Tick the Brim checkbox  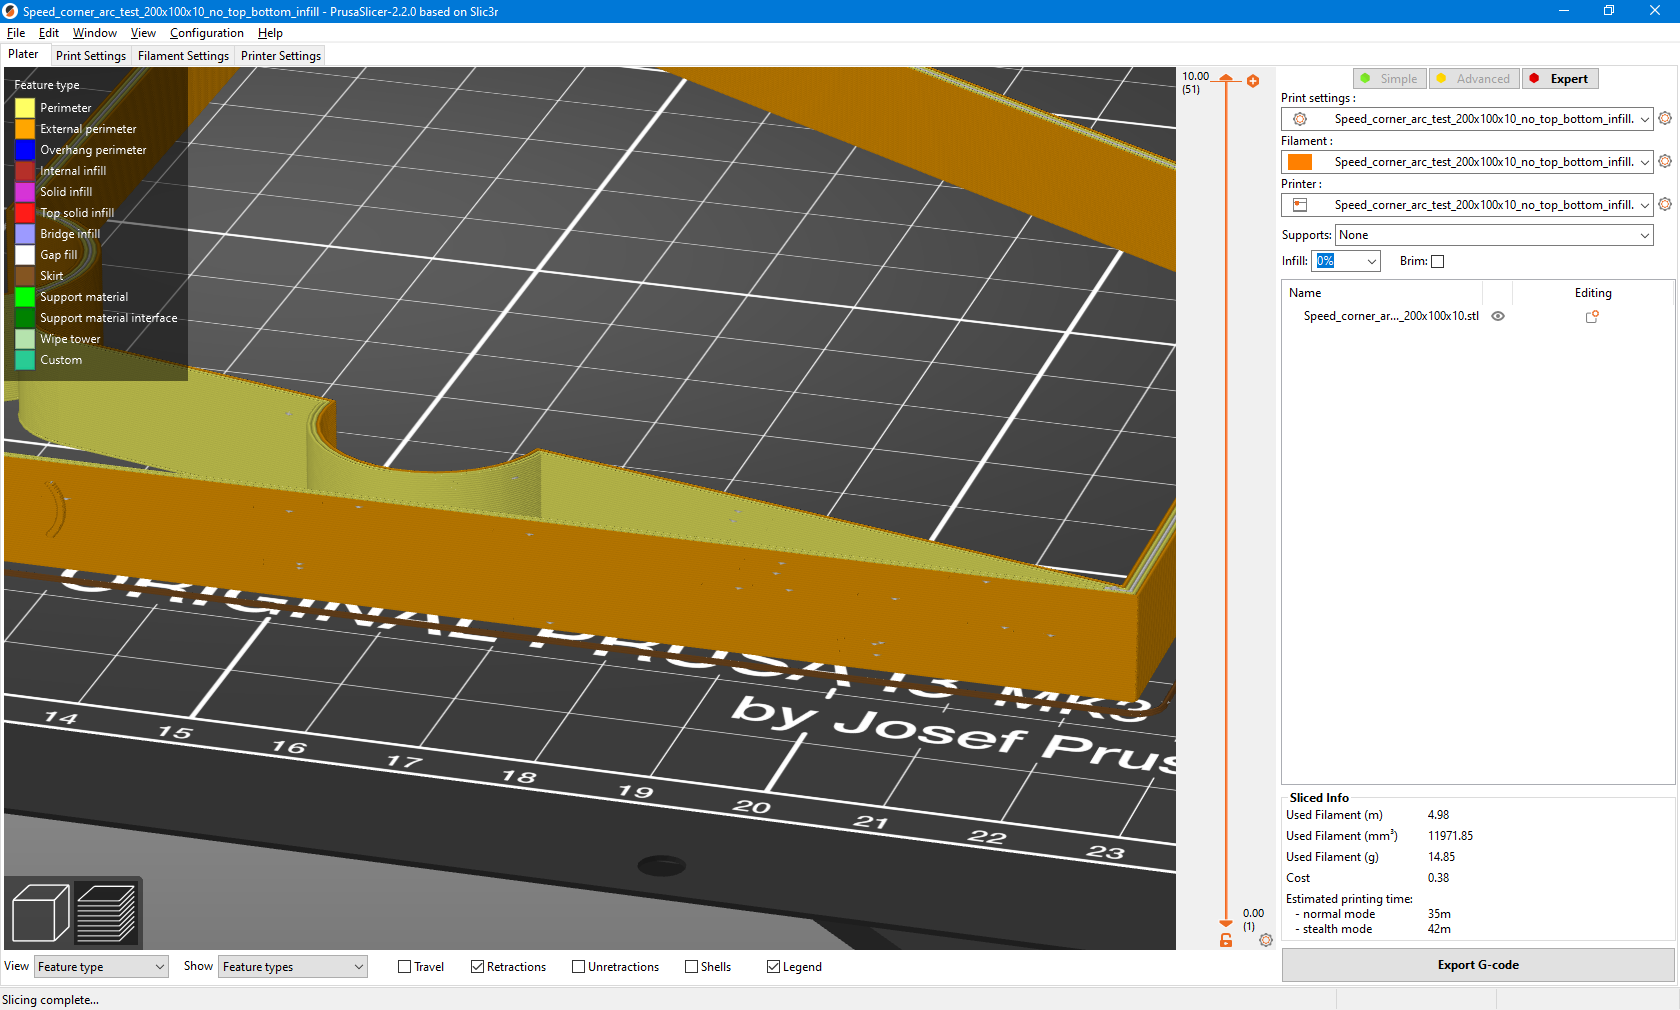coord(1438,262)
